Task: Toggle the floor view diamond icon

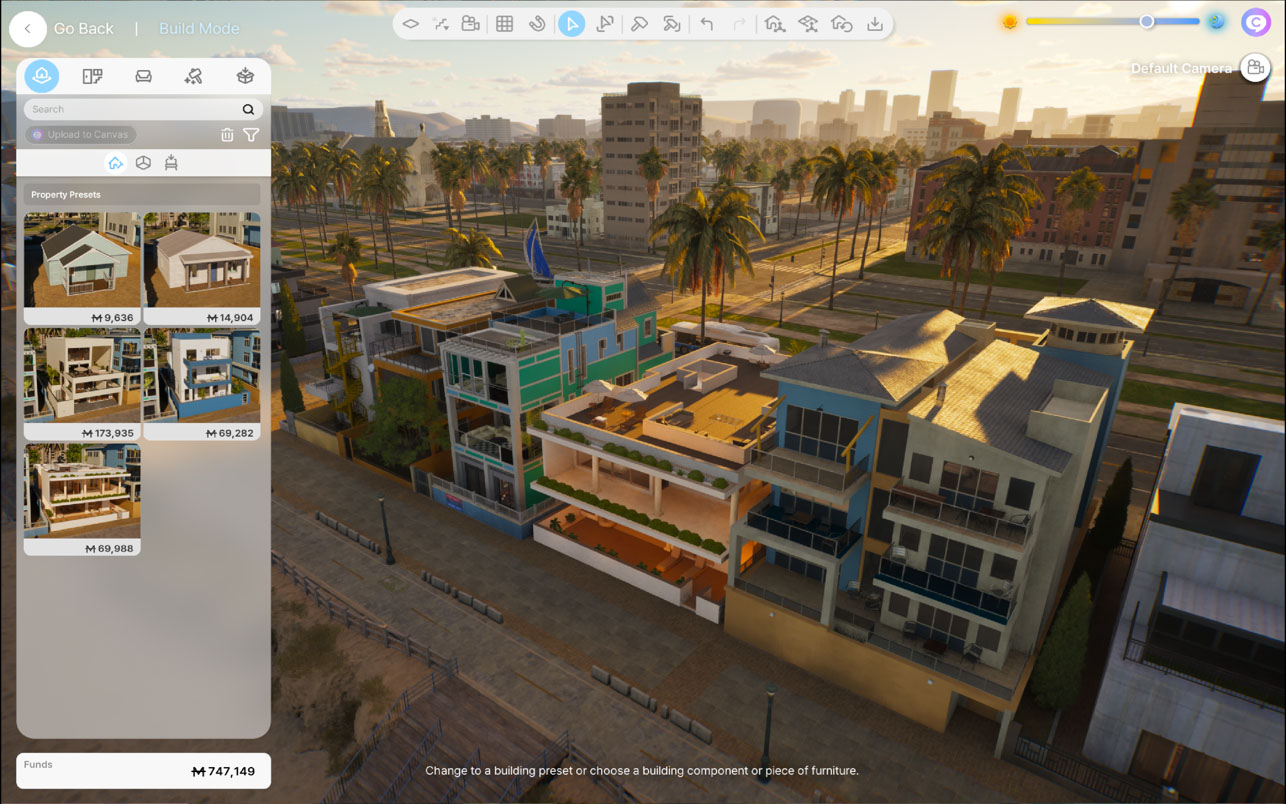Action: [410, 24]
